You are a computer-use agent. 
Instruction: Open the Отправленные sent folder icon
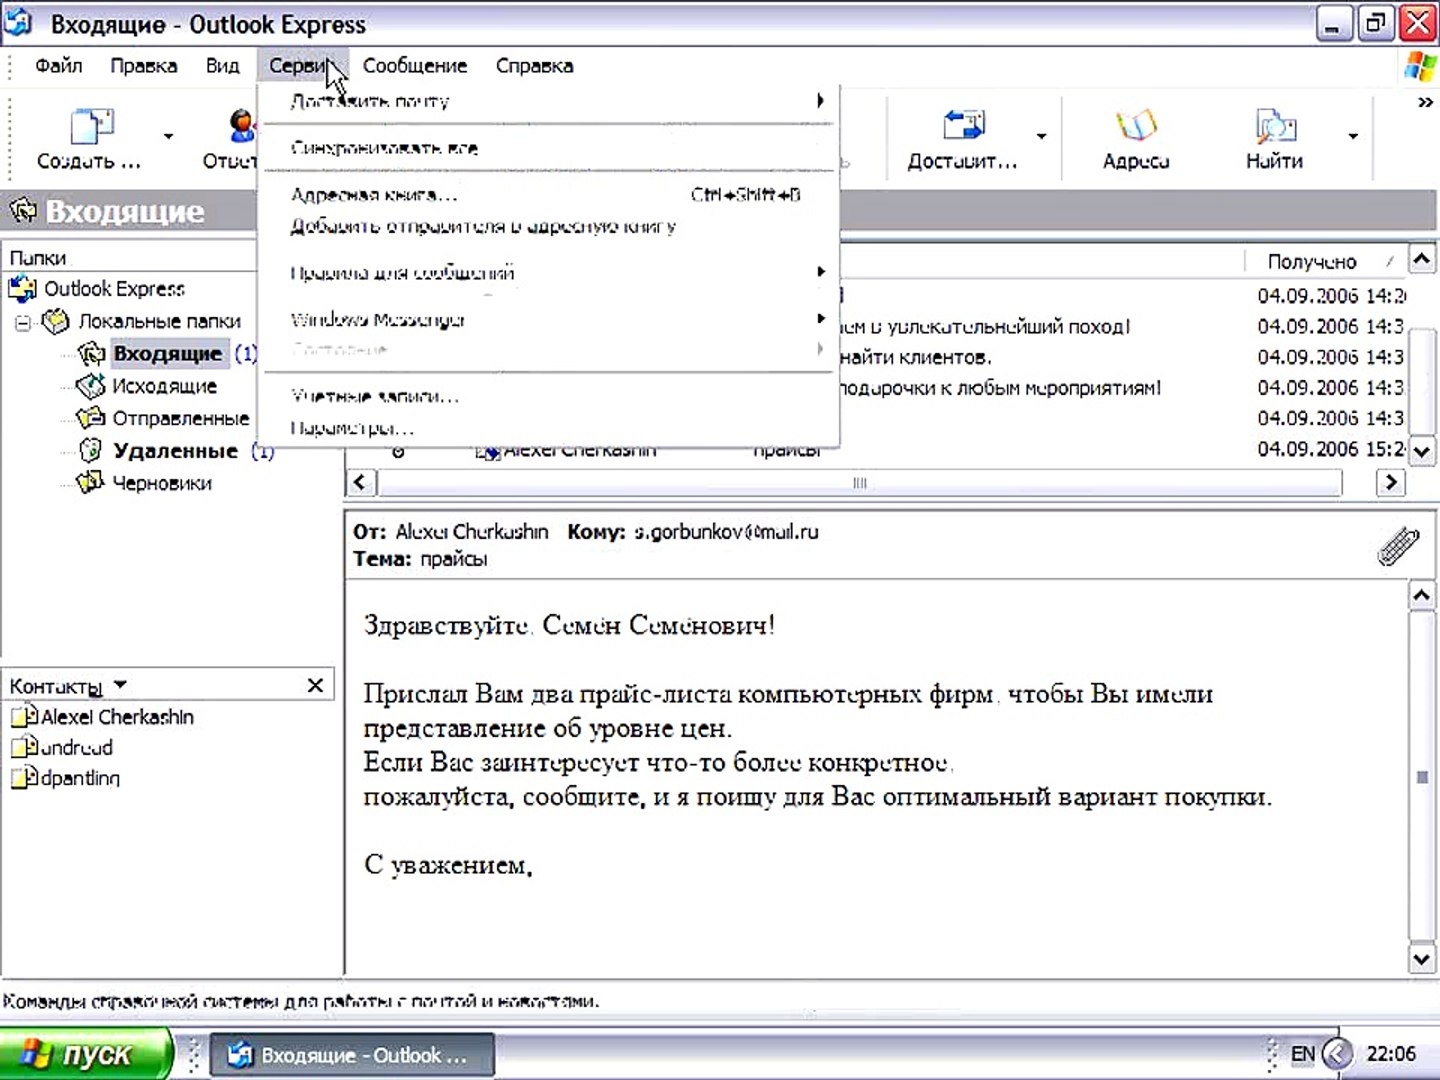coord(91,417)
